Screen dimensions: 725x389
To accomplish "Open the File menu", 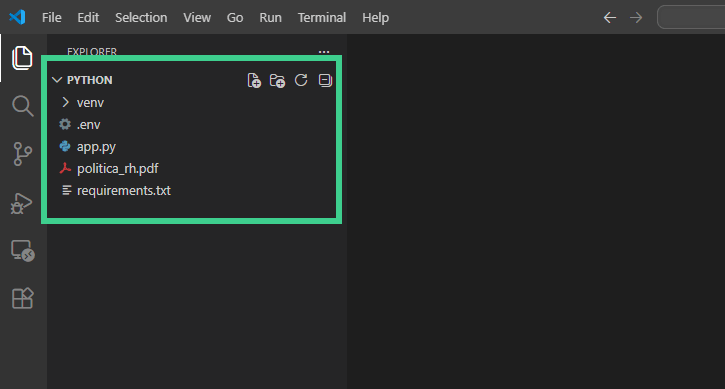I will click(51, 18).
